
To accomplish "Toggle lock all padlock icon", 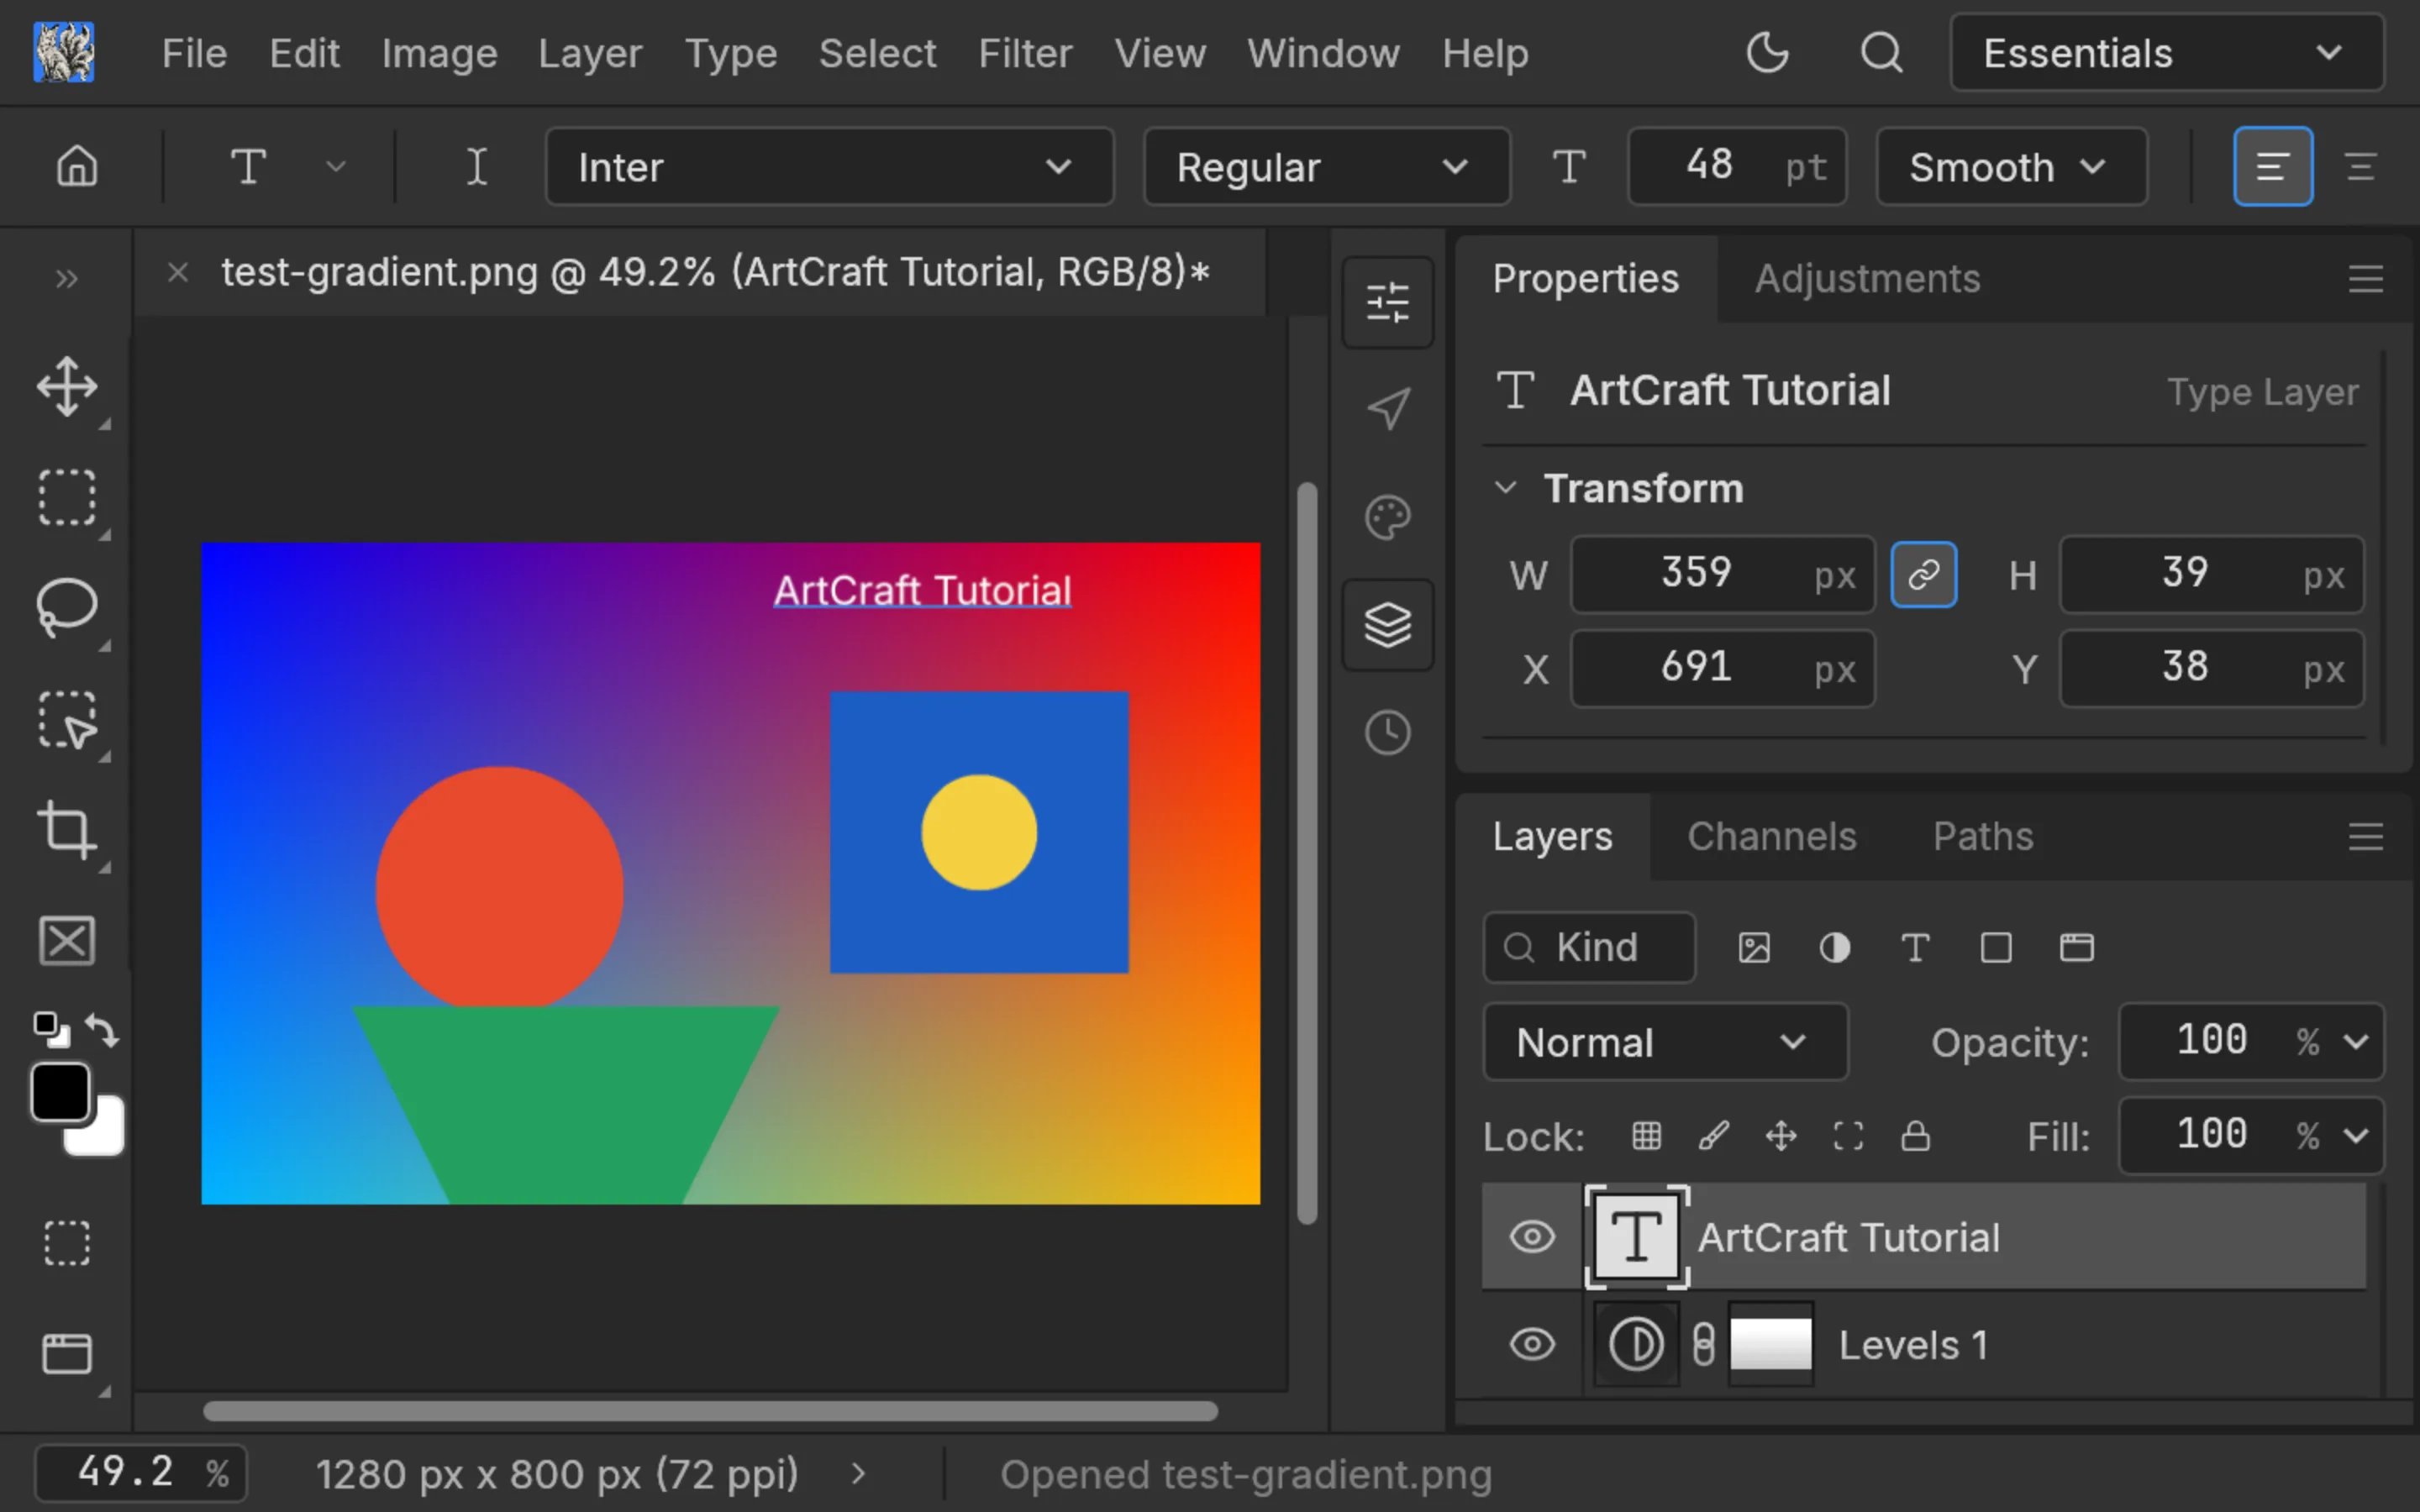I will [x=1915, y=1136].
